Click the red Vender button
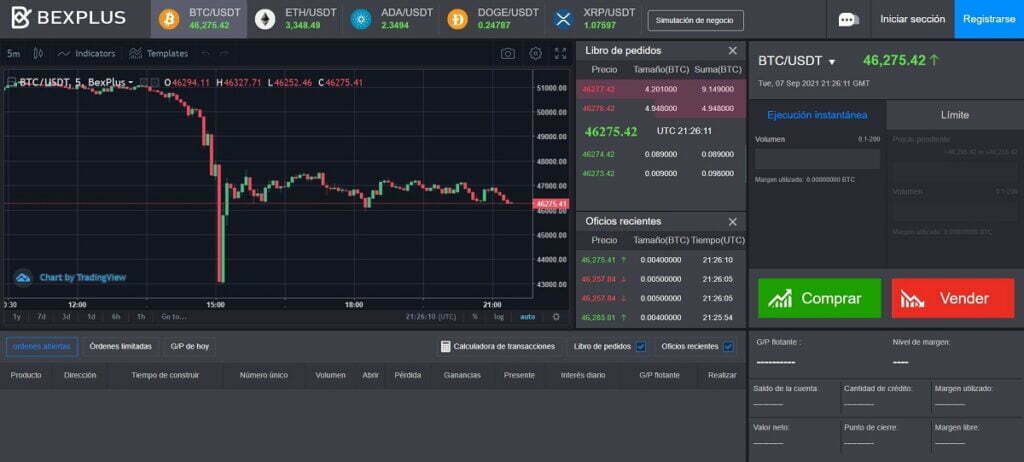 (x=953, y=299)
